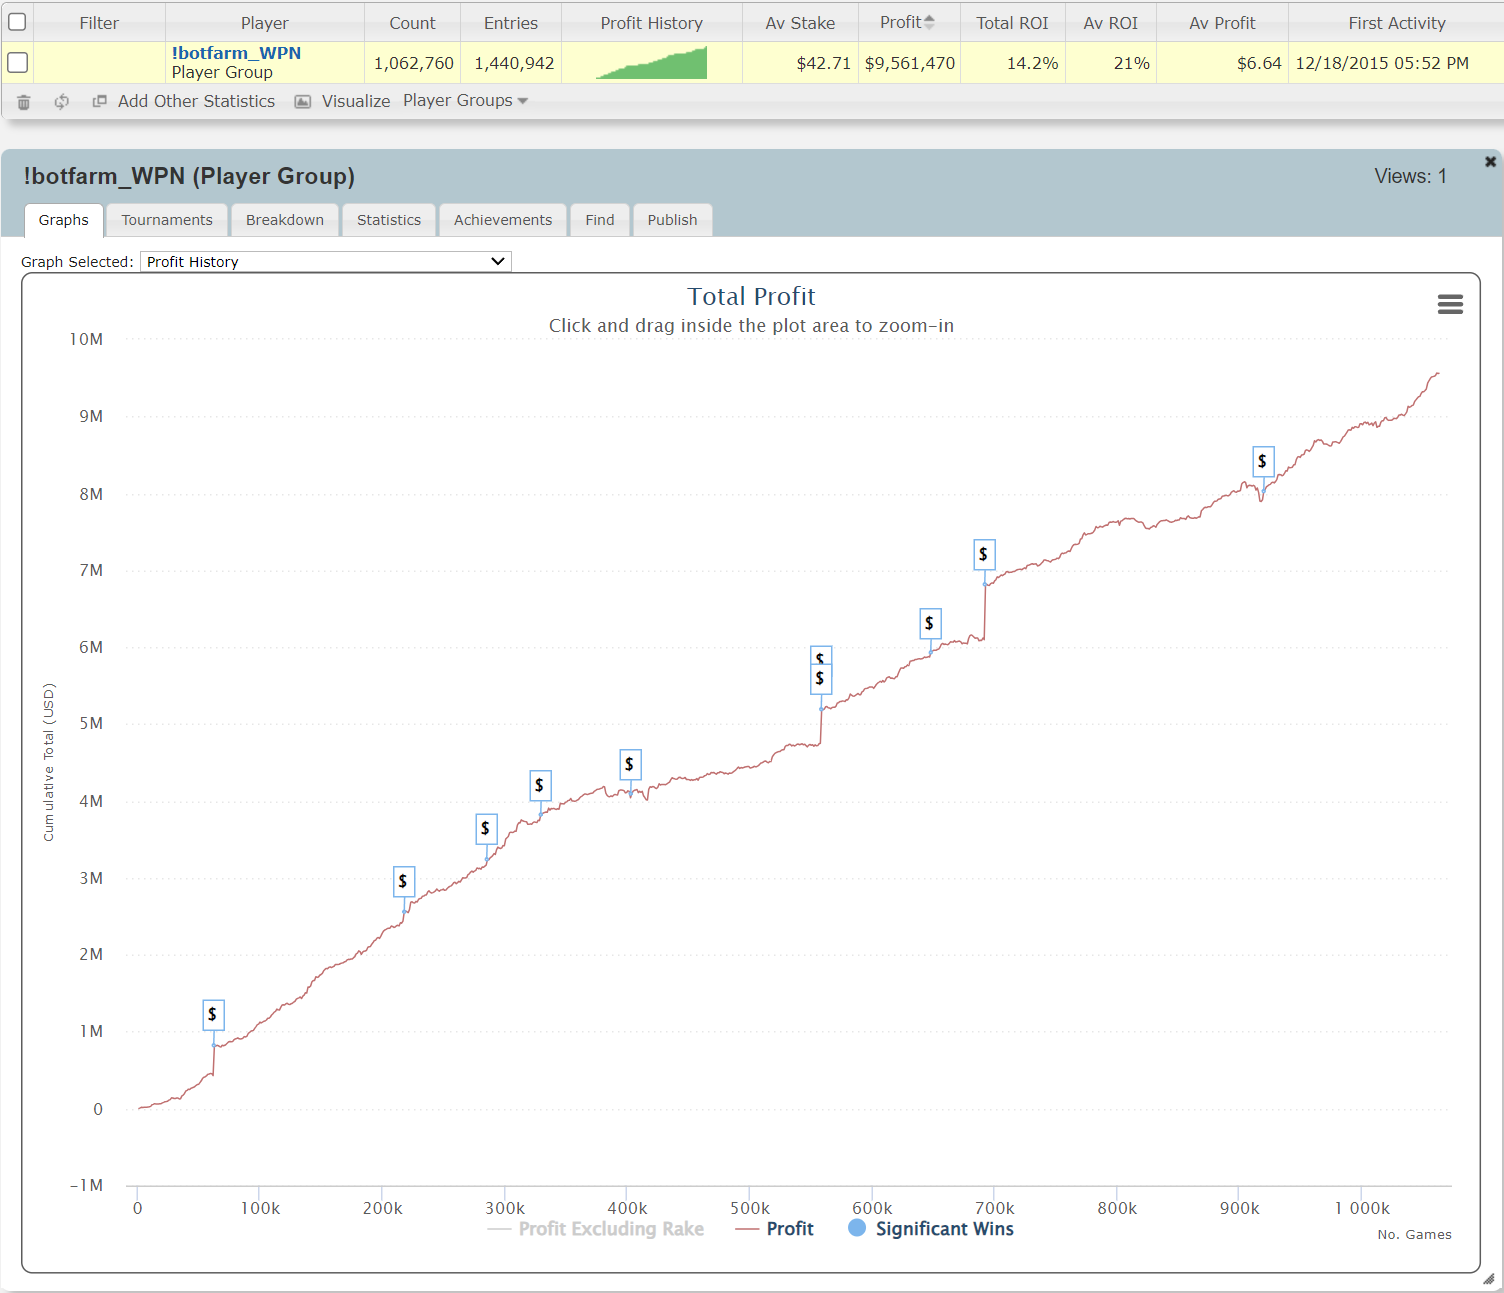
Task: Click the $9,561,470 profit cell
Action: [909, 63]
